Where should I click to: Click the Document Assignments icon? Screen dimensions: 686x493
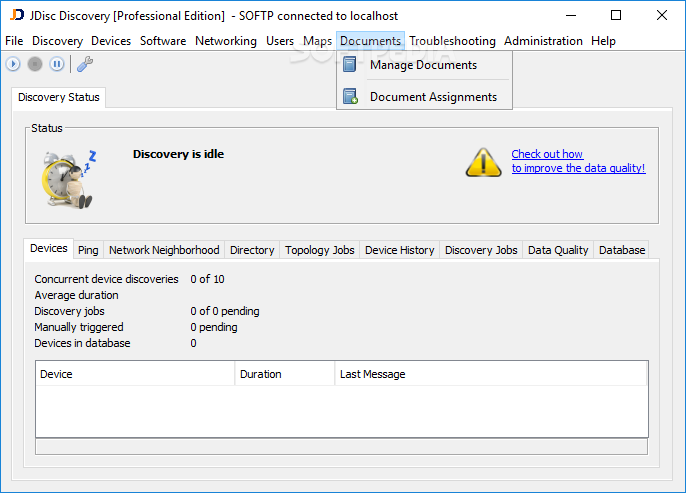(x=350, y=96)
